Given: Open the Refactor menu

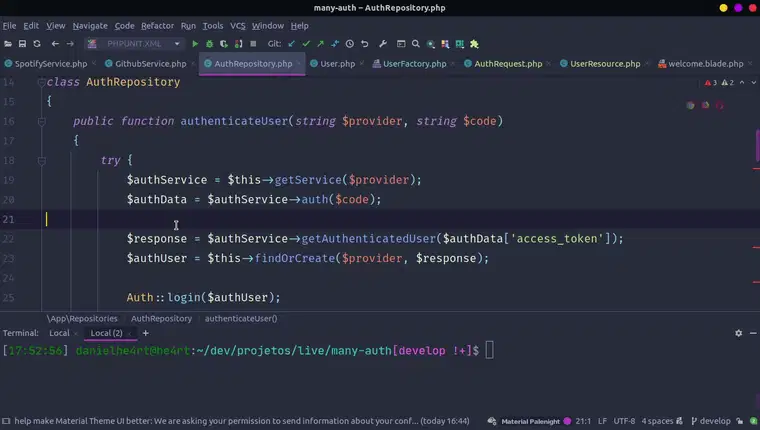Looking at the screenshot, I should coord(157,26).
